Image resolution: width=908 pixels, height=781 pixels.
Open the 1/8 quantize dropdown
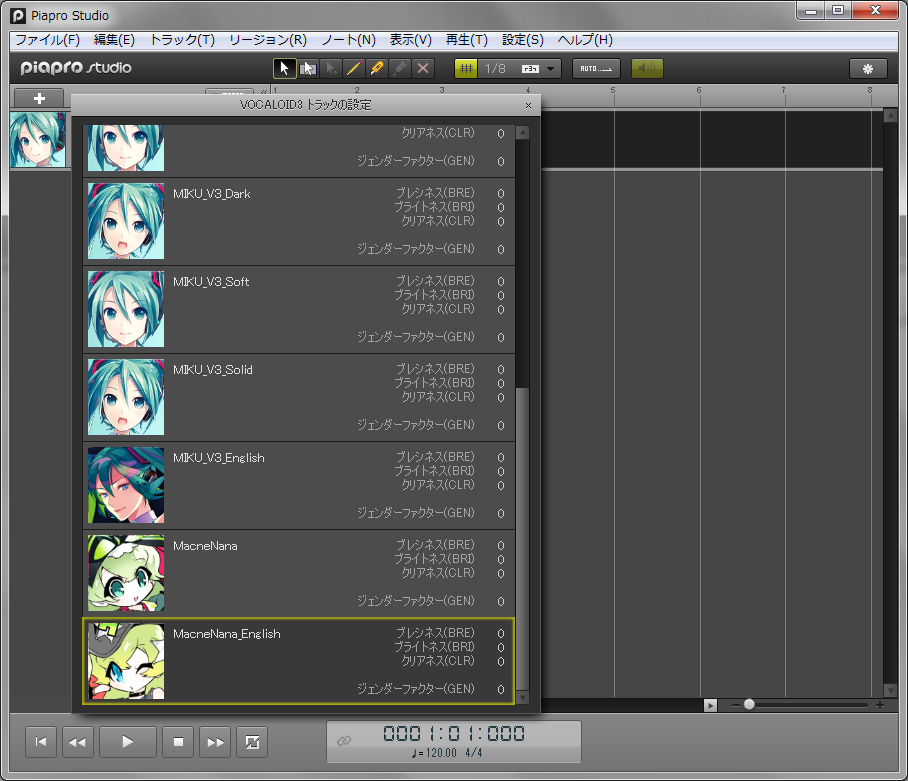tap(520, 68)
